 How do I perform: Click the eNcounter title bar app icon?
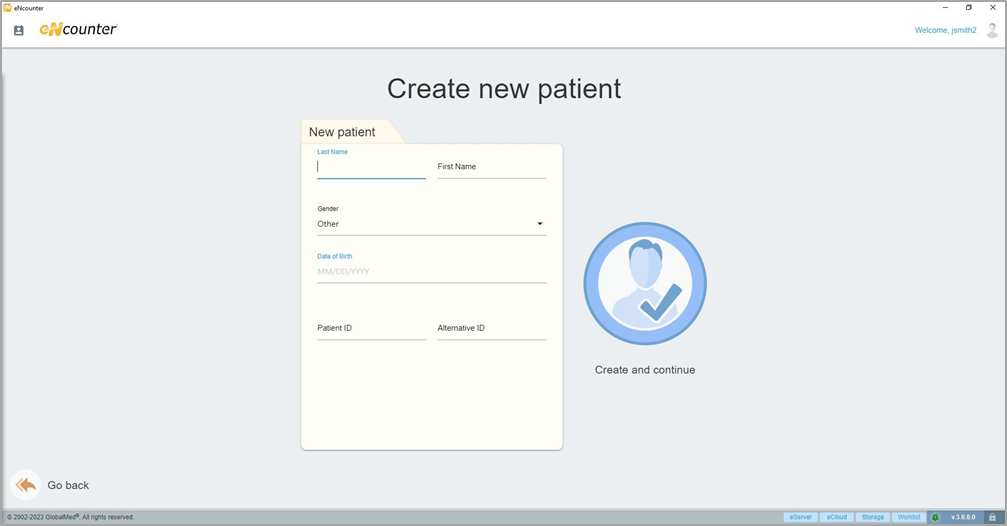click(x=7, y=7)
